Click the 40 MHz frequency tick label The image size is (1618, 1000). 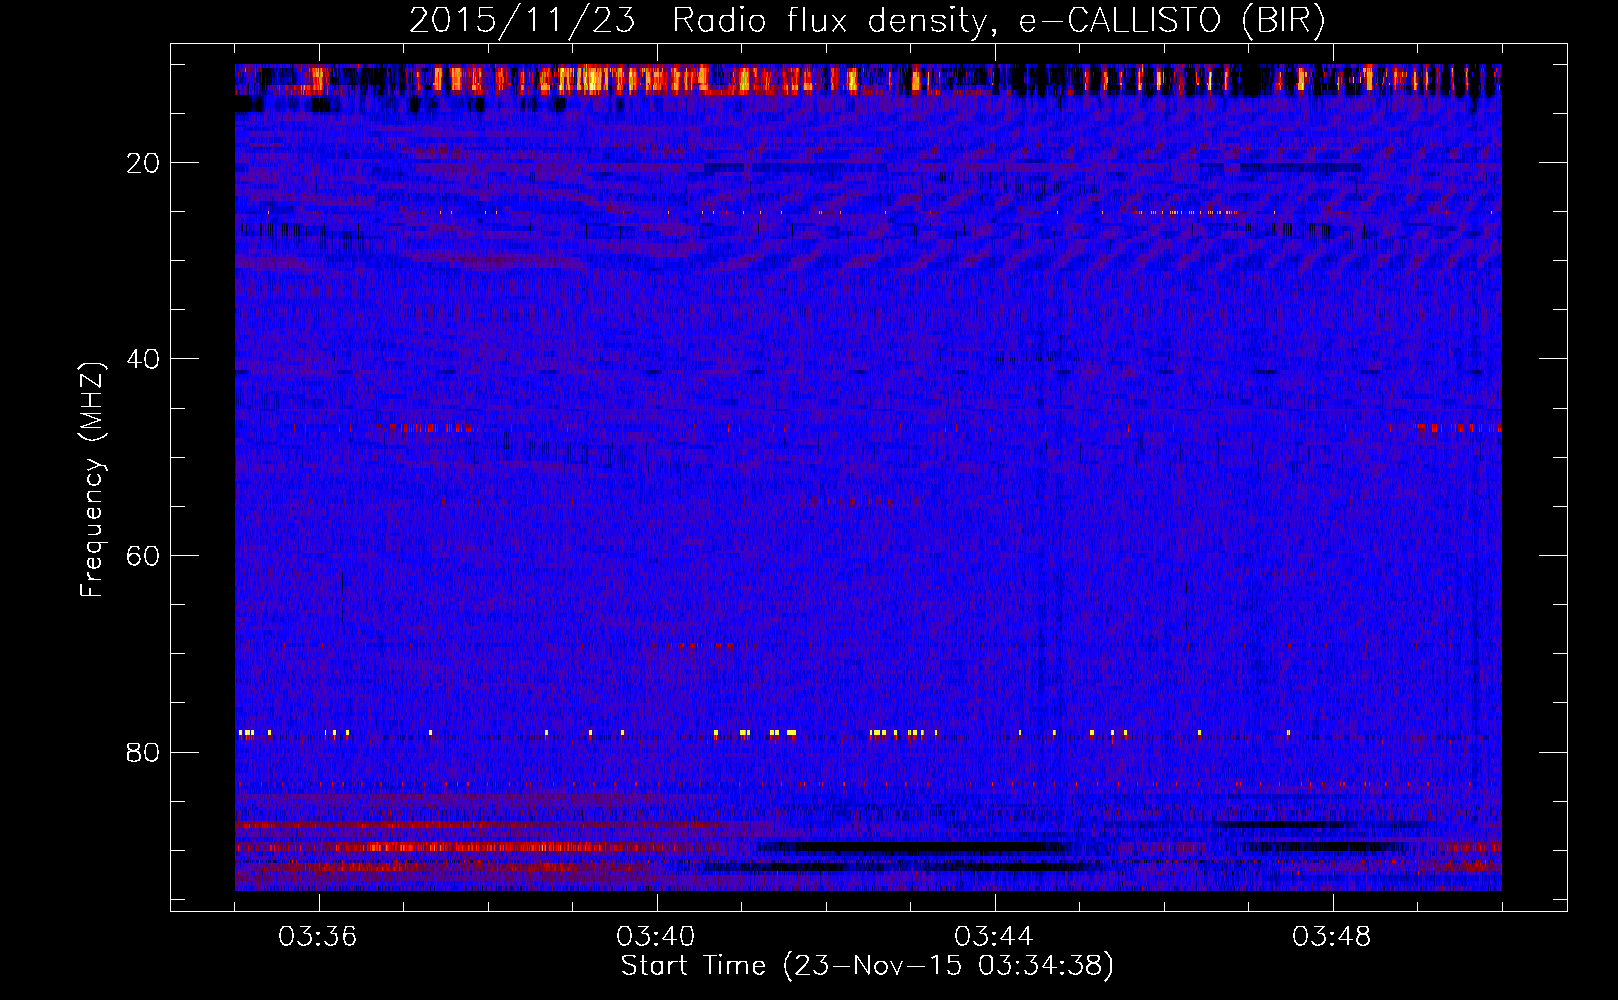coord(144,359)
